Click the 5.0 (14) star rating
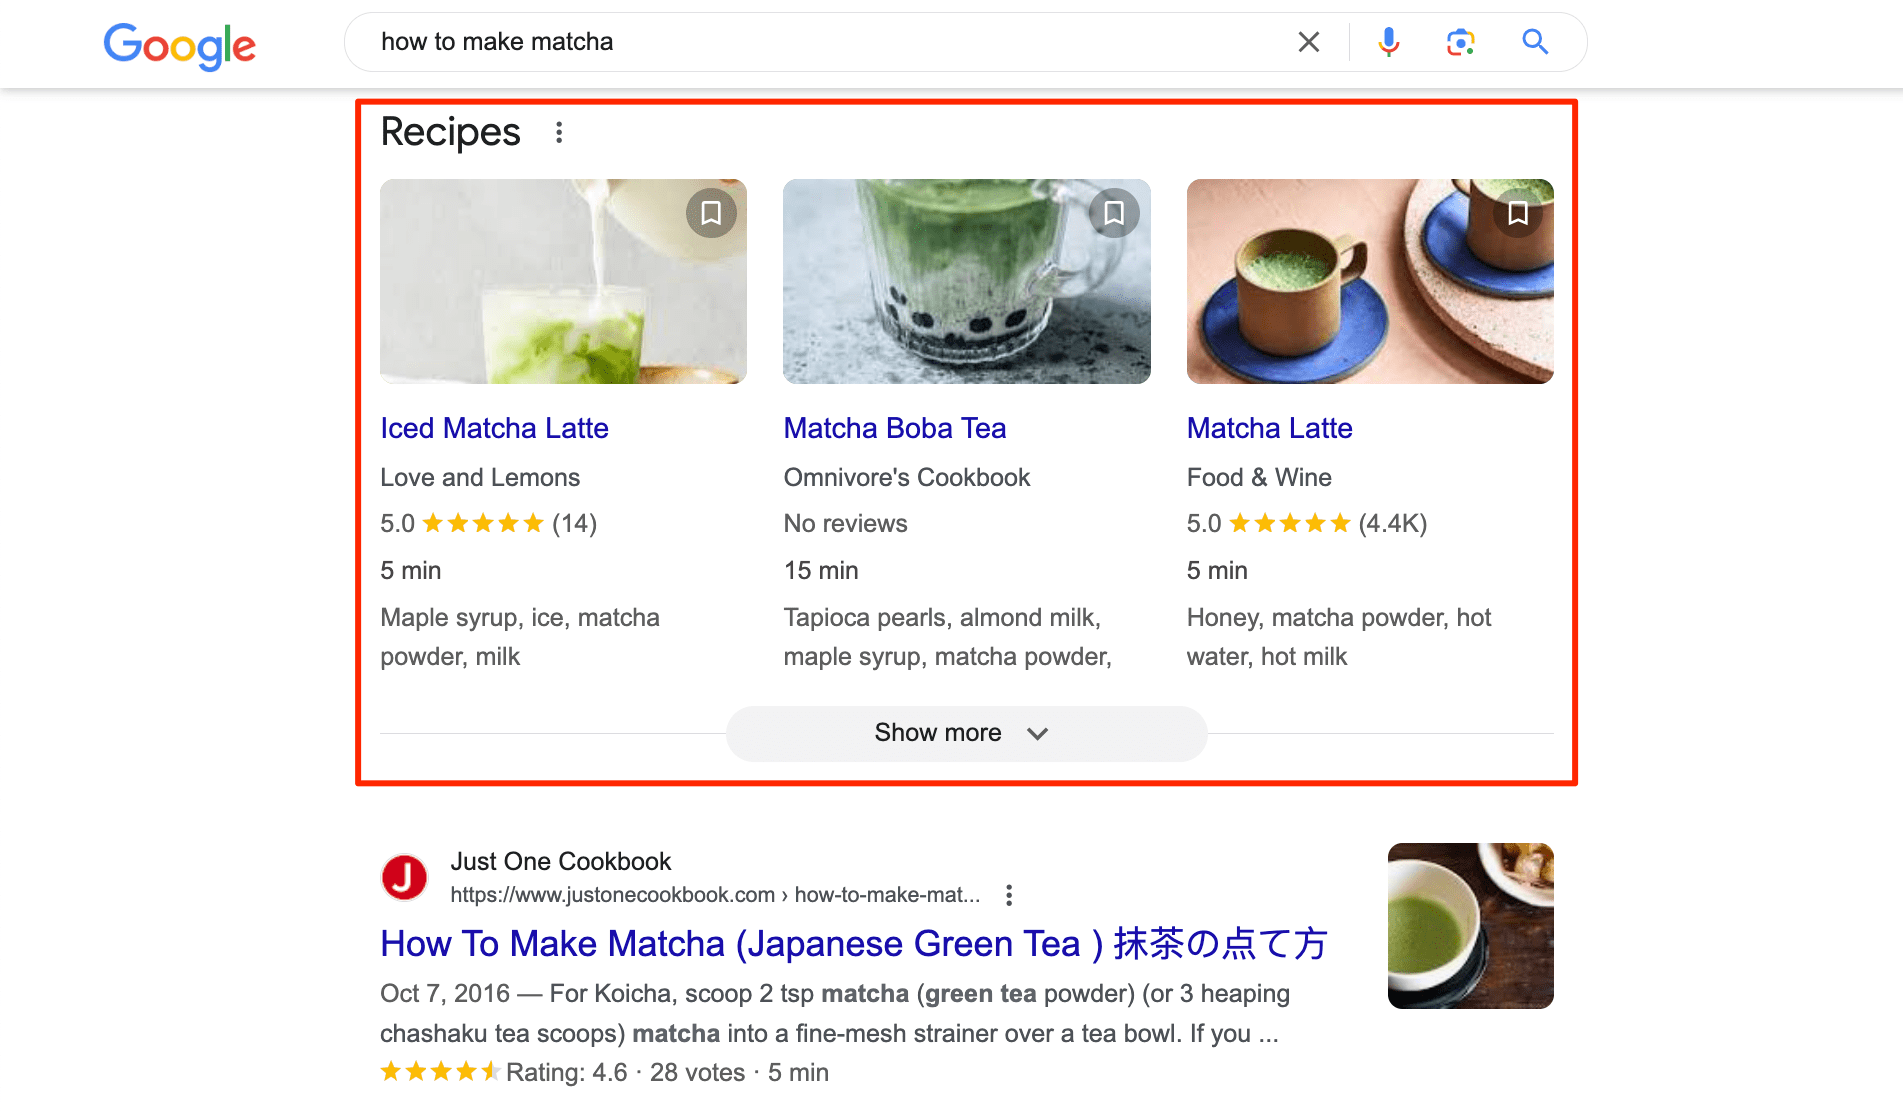Viewport: 1903px width, 1119px height. tap(488, 523)
